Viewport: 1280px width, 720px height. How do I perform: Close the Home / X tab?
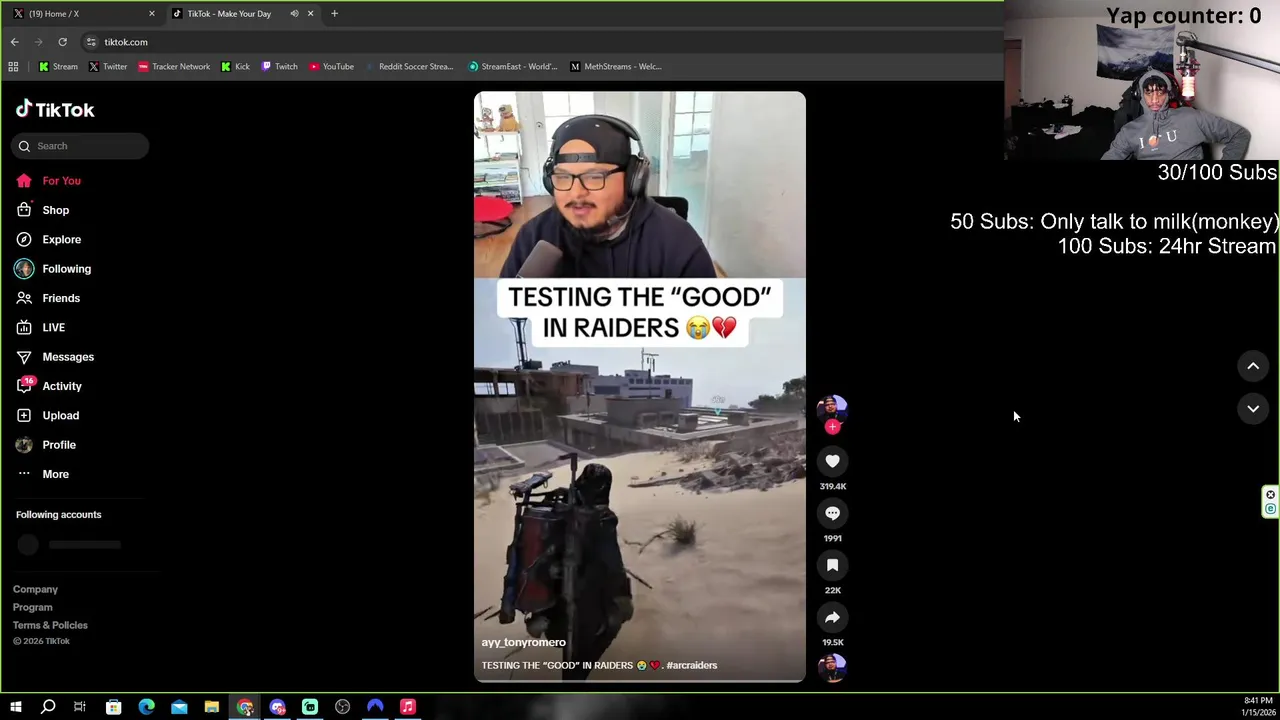point(152,14)
